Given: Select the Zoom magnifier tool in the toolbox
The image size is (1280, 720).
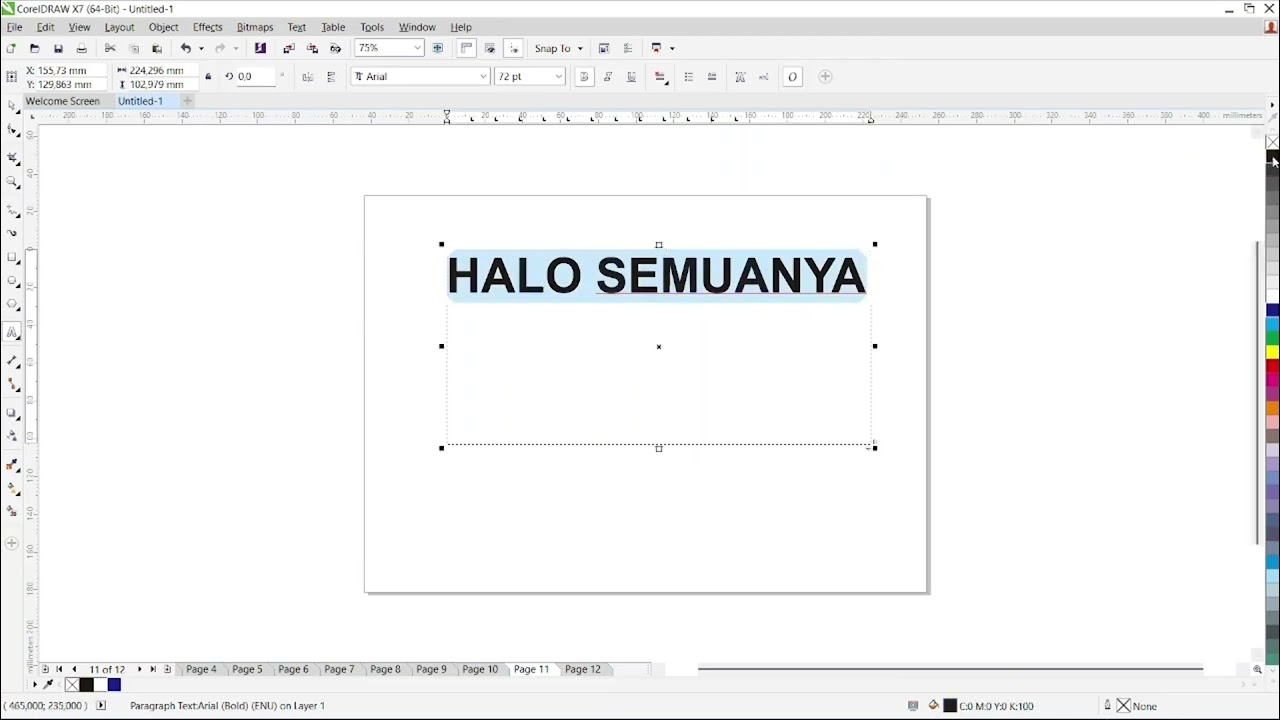Looking at the screenshot, I should 13,182.
